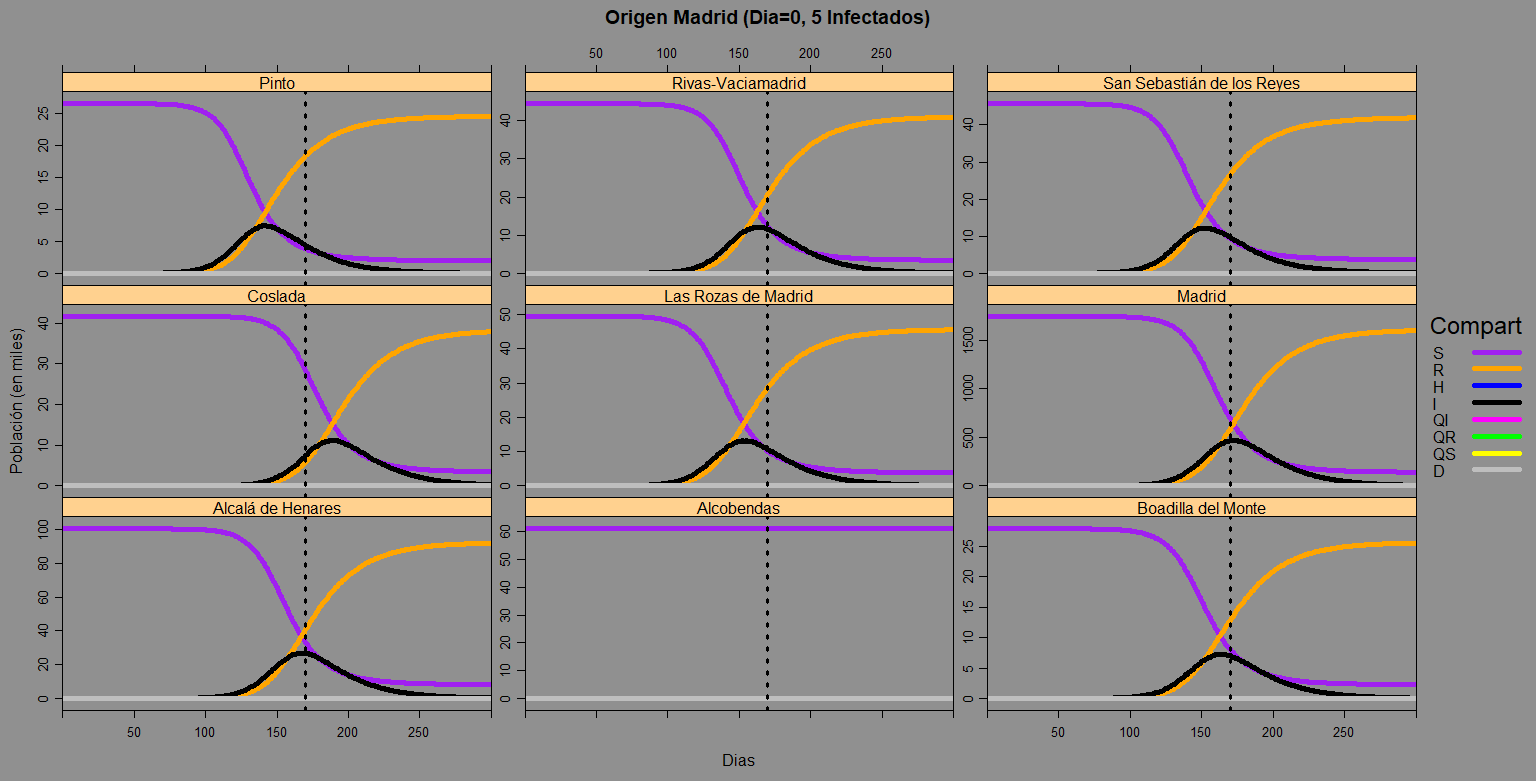Click the chart title Origen Madrid

[767, 18]
